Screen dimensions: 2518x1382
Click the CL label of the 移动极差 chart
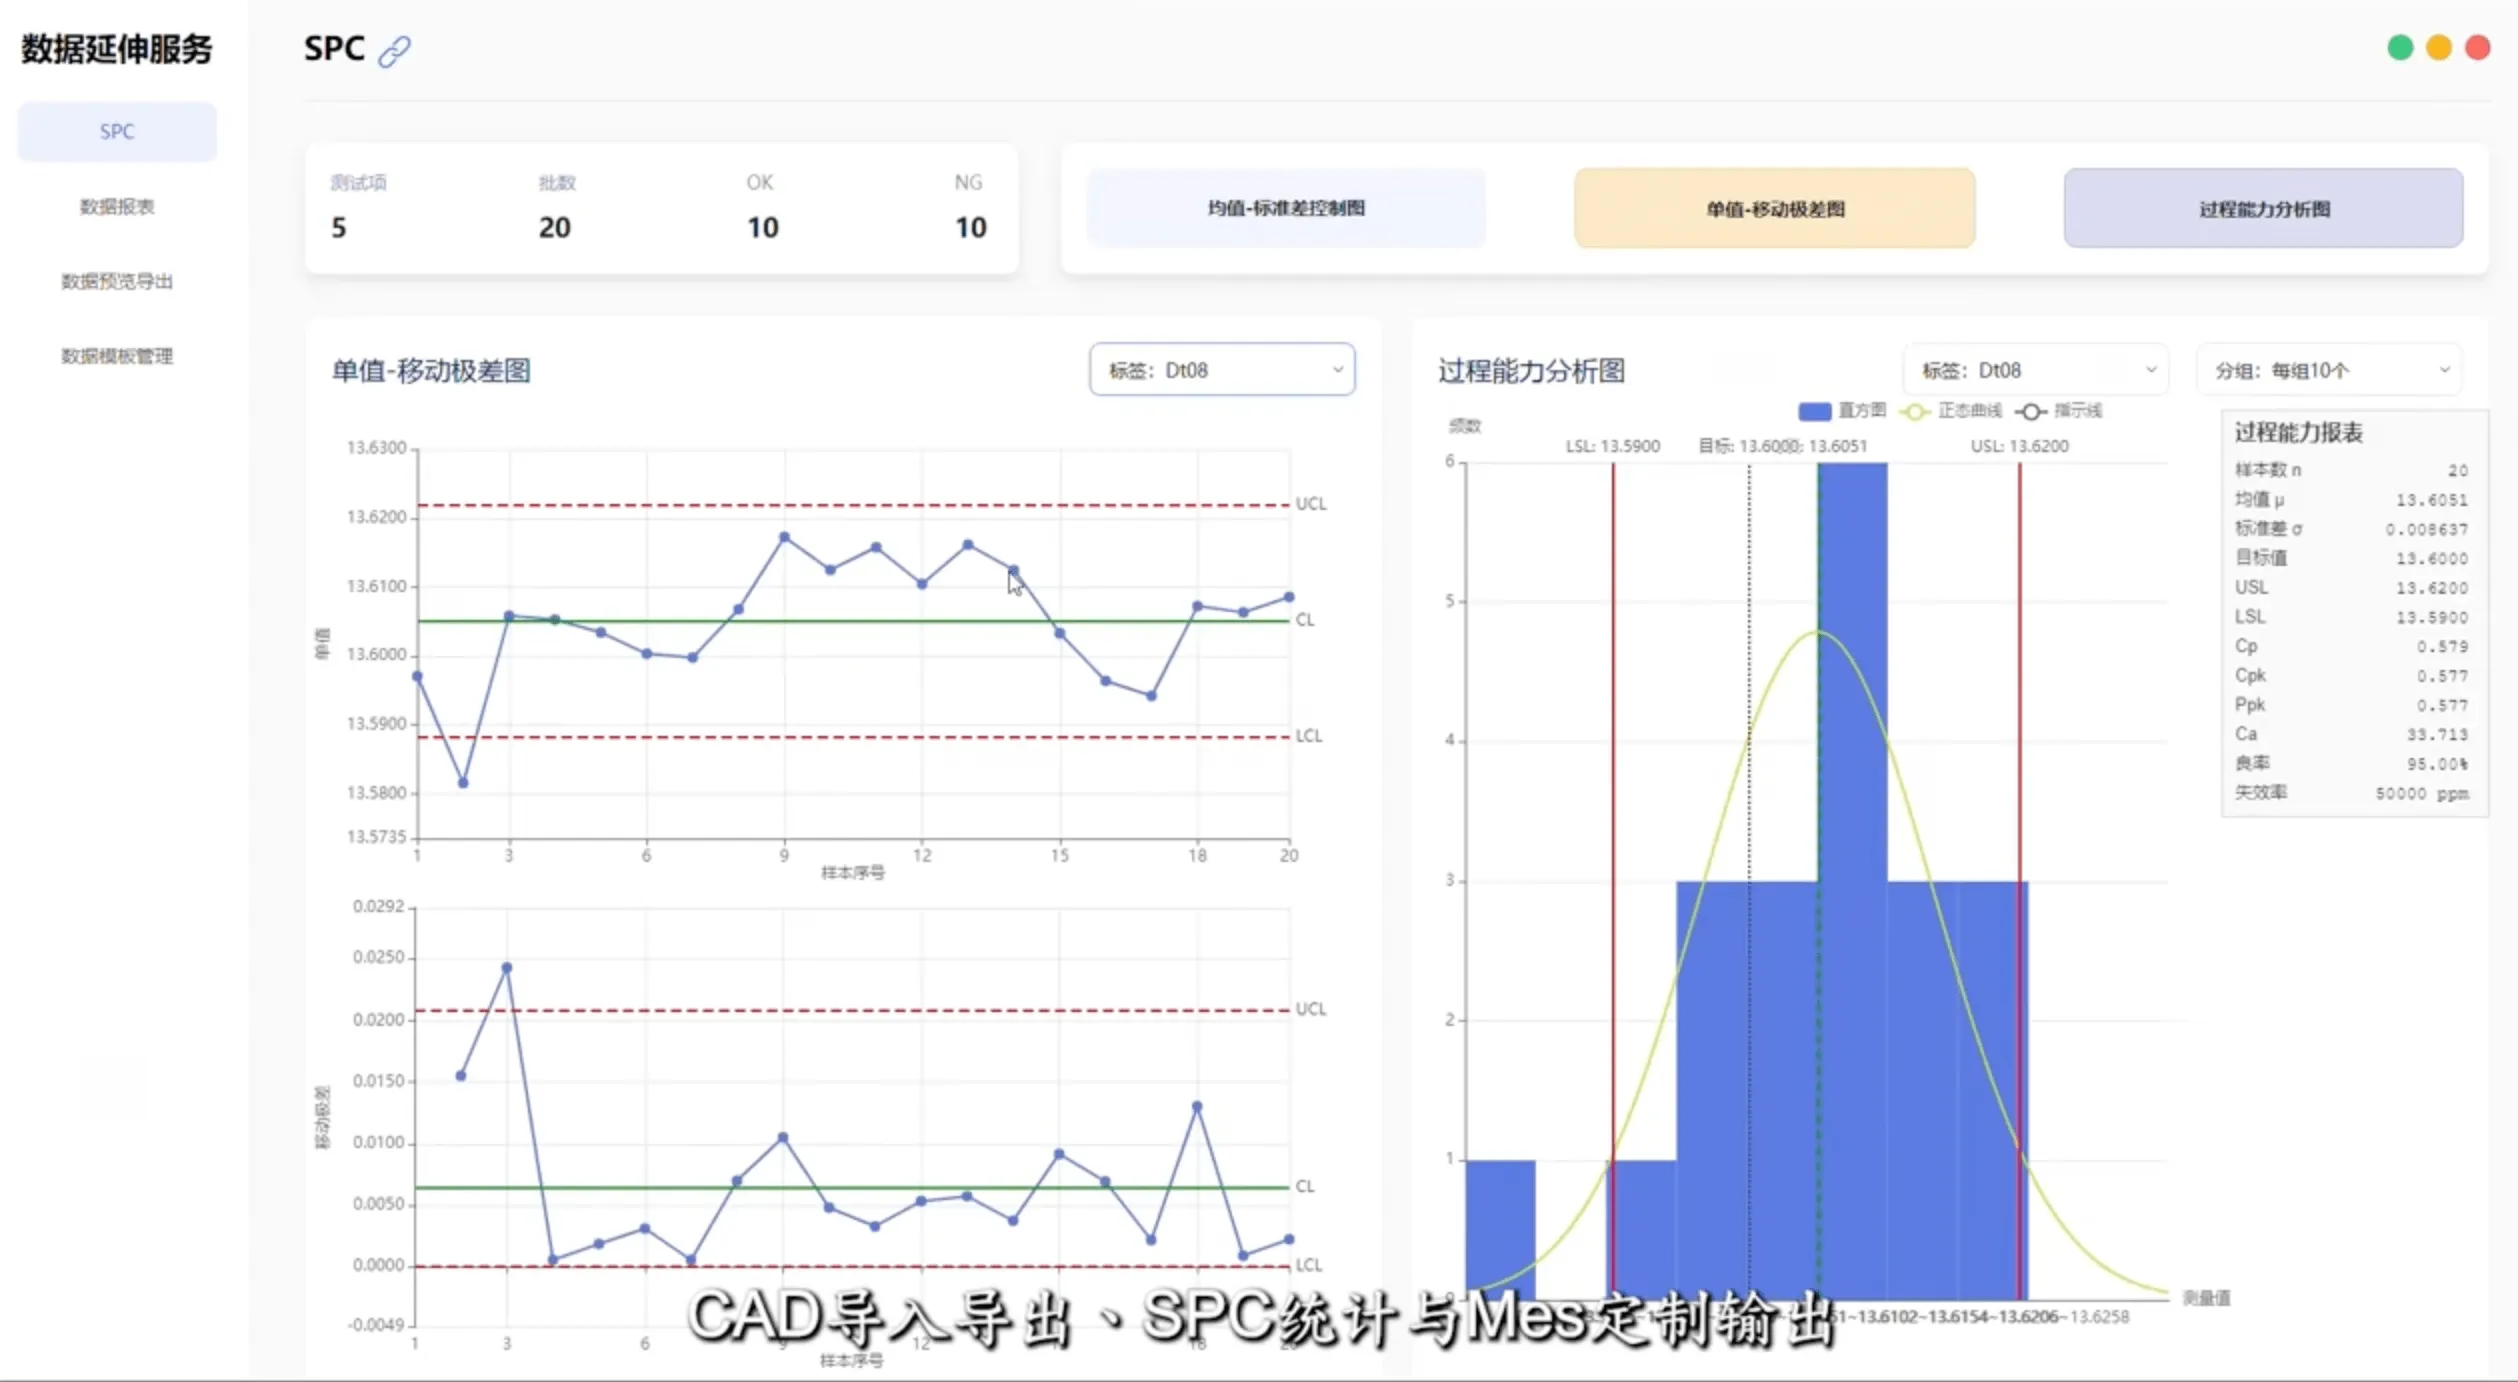click(1305, 1186)
